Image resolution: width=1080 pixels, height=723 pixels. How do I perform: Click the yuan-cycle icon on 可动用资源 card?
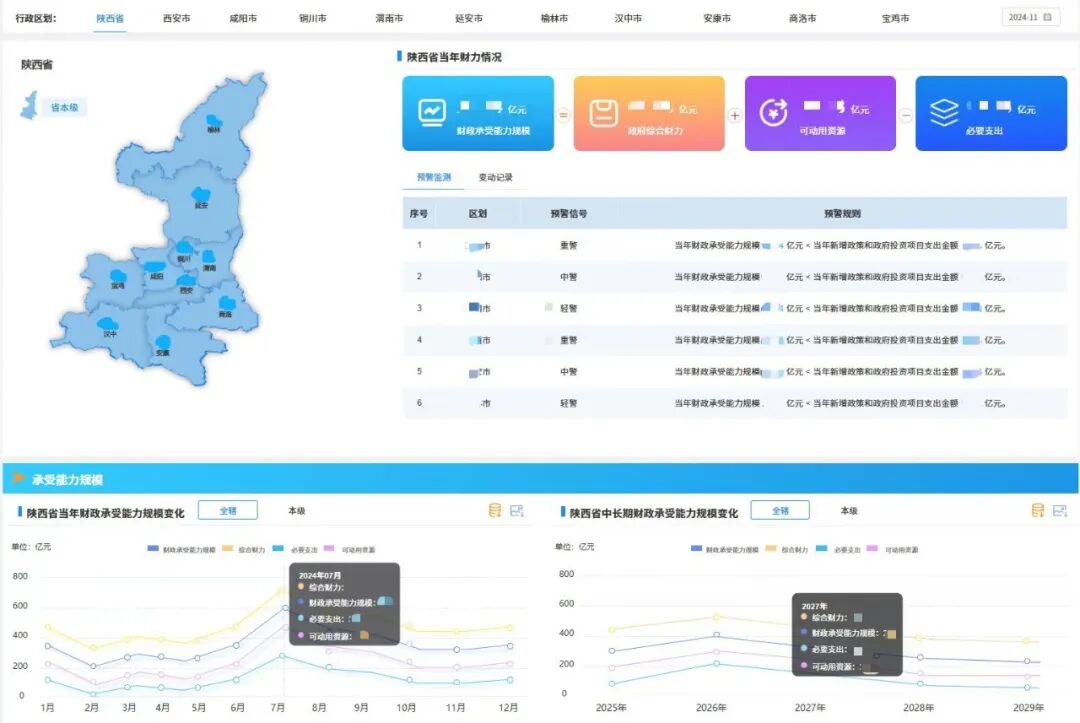click(773, 112)
